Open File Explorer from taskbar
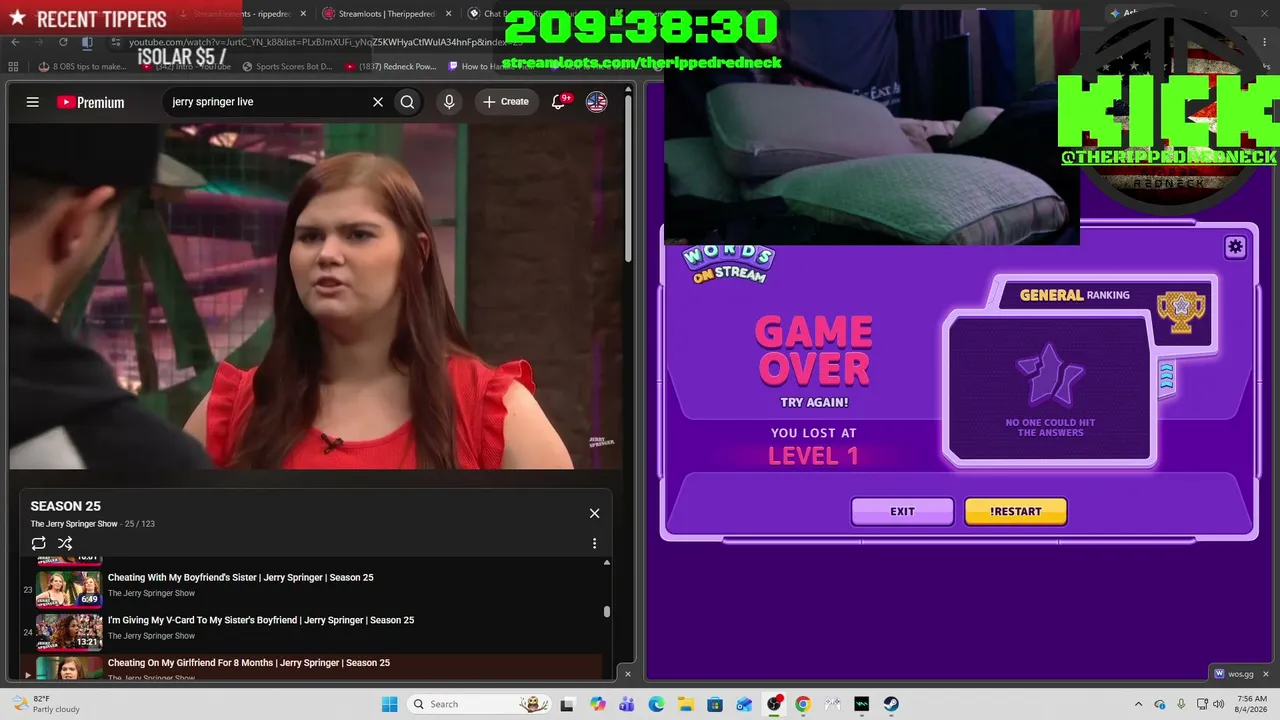 [685, 704]
